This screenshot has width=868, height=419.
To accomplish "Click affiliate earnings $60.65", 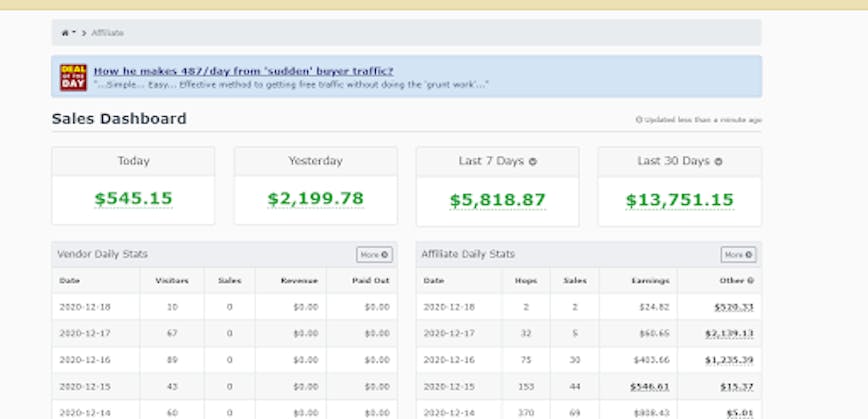I will pyautogui.click(x=654, y=334).
